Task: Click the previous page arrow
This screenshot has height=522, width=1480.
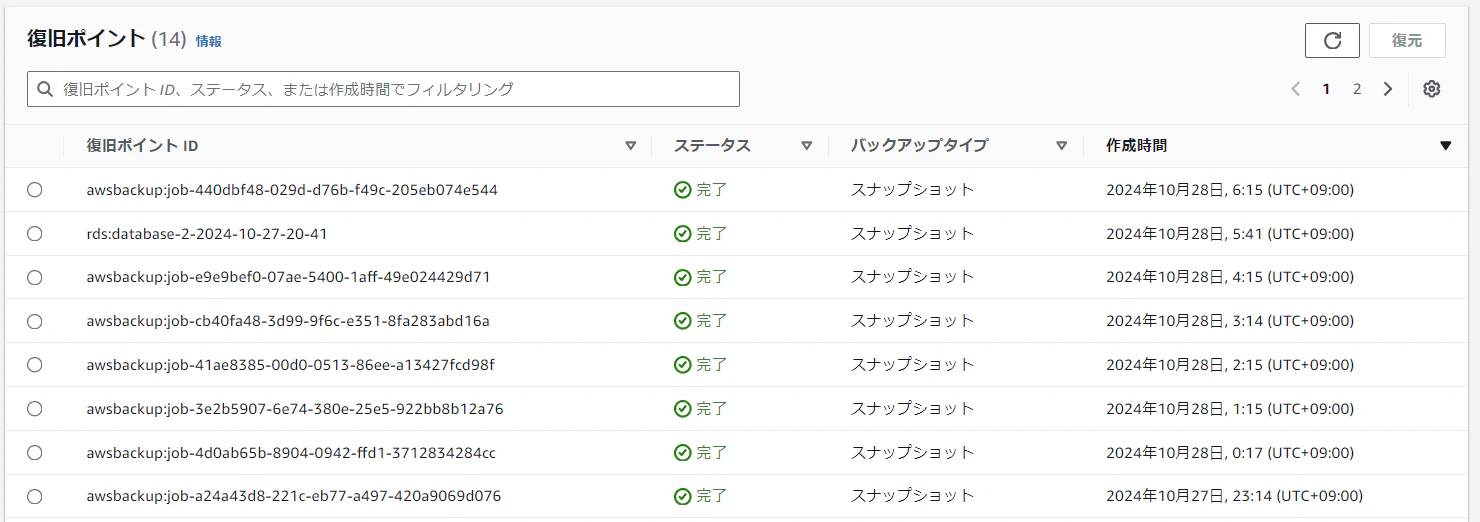Action: 1296,89
